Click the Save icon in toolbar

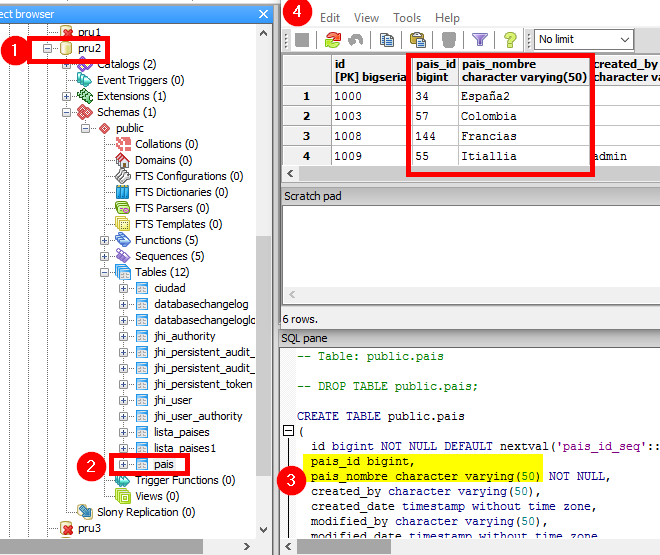(302, 40)
